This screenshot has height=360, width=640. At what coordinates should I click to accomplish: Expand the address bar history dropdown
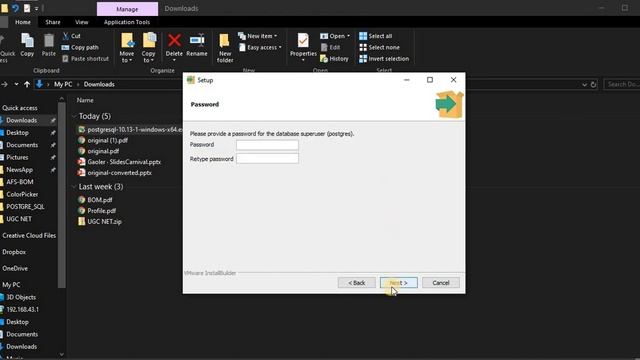[x=584, y=84]
